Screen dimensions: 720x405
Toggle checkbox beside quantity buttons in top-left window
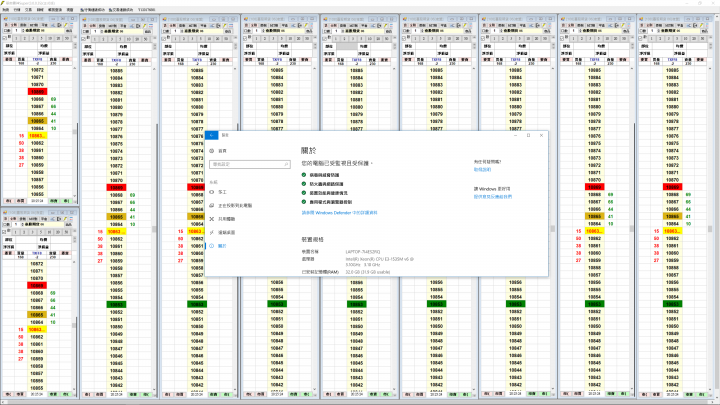click(6, 38)
